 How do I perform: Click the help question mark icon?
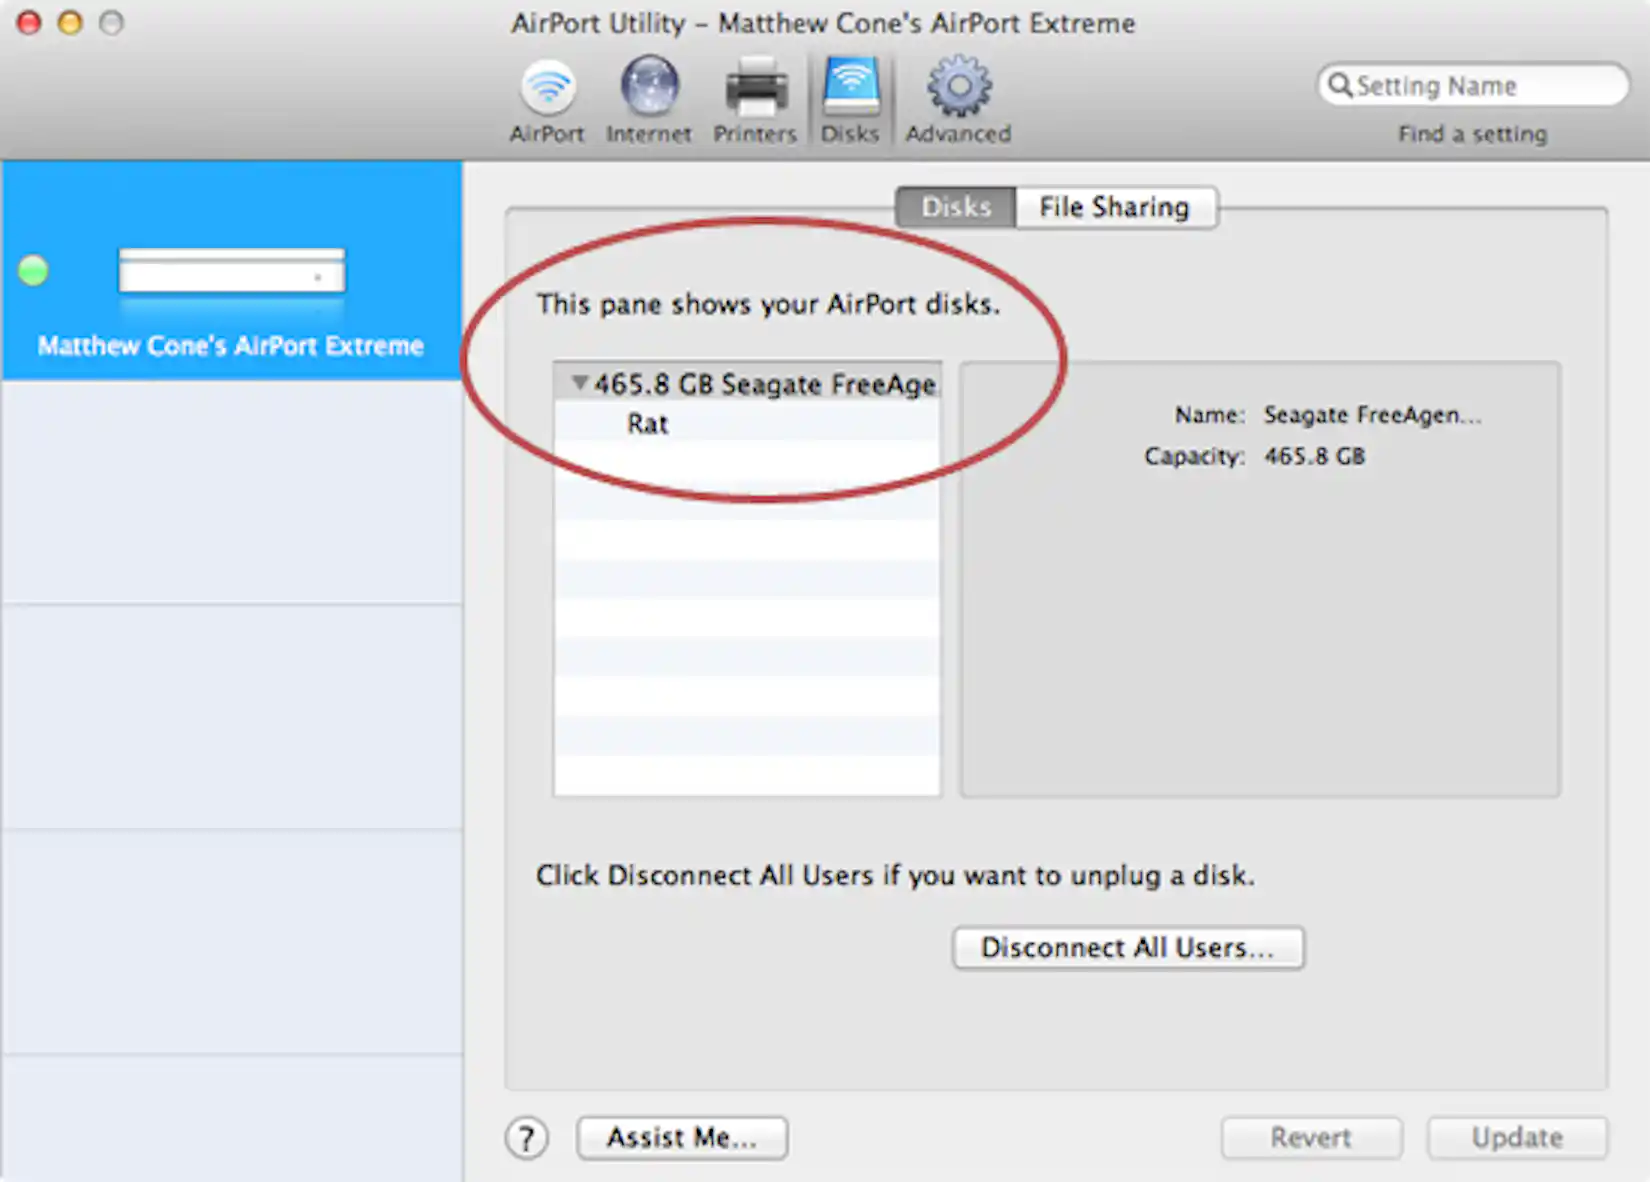click(x=527, y=1137)
